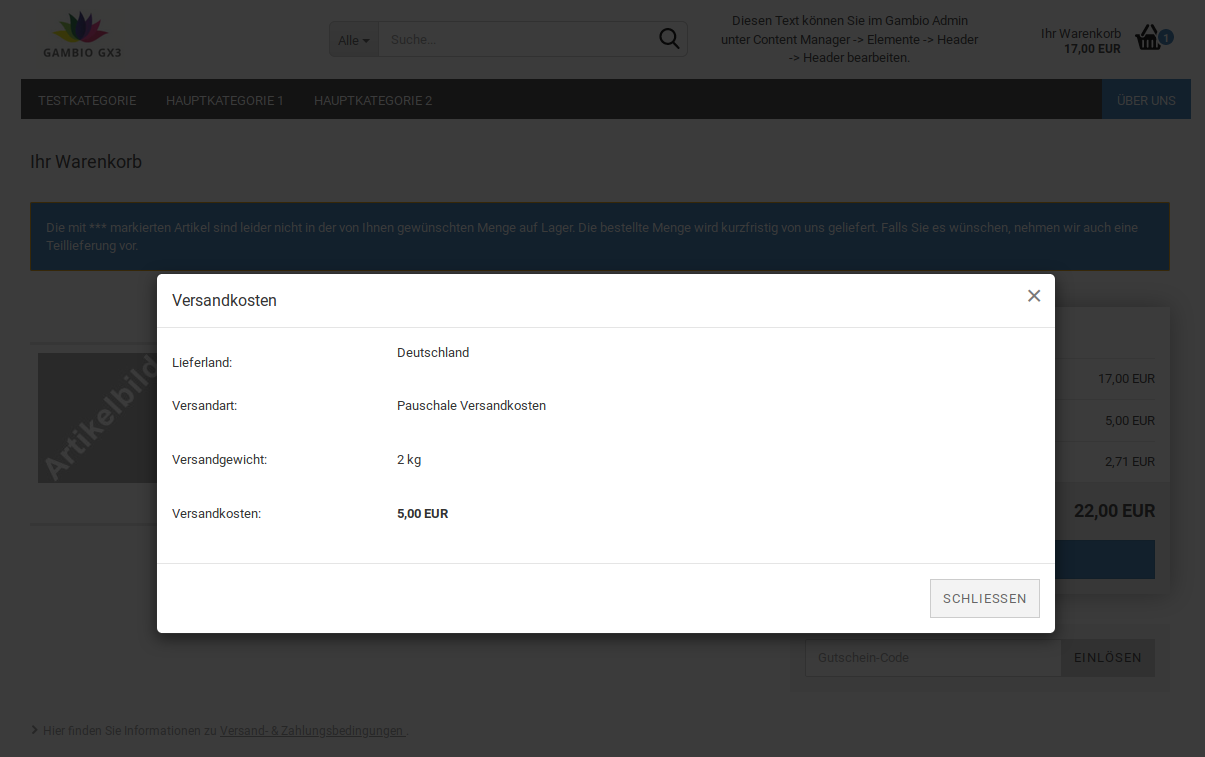
Task: Go to Hauptkategorie 2
Action: [x=373, y=100]
